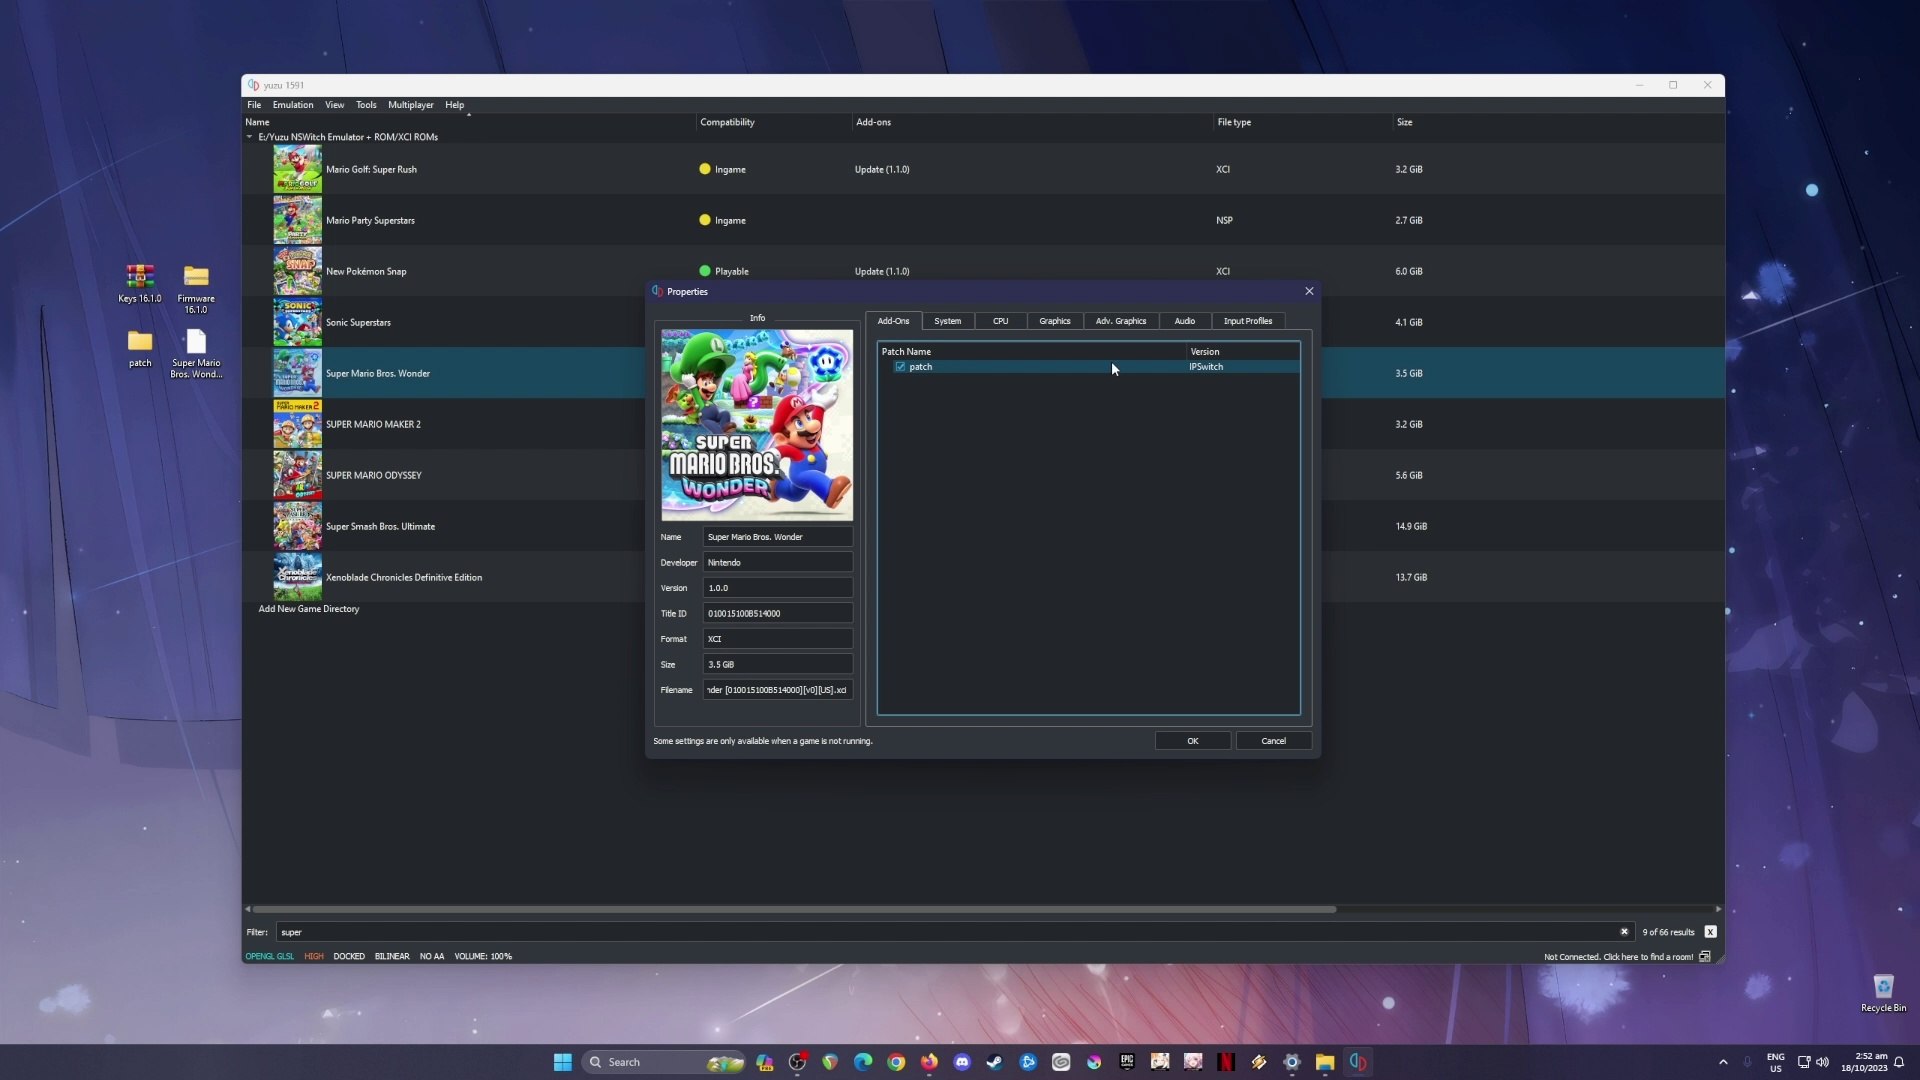
Task: Uncheck the patch add-on checkbox
Action: 900,367
